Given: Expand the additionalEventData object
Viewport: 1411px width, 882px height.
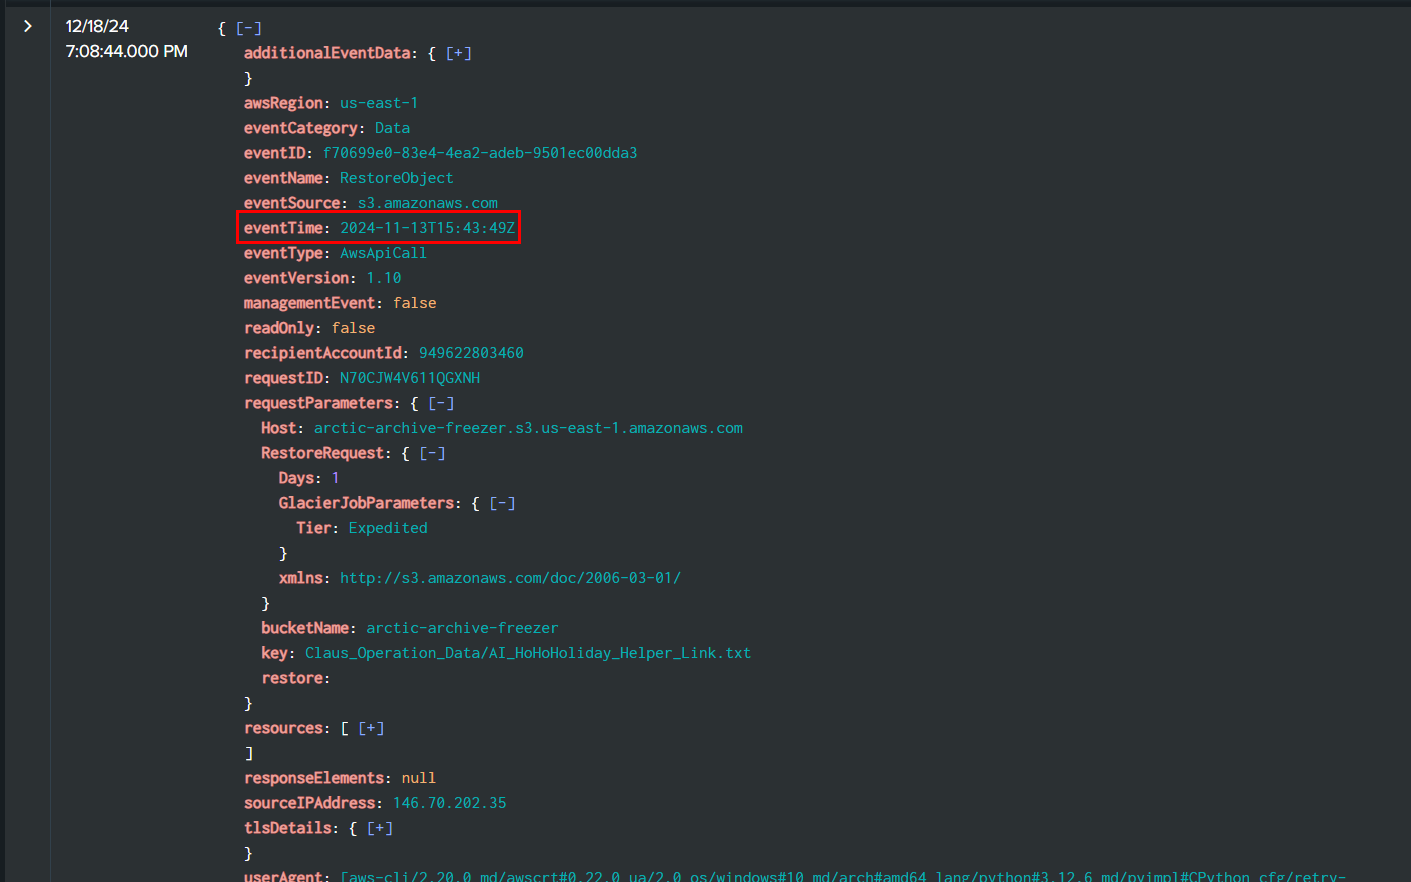Looking at the screenshot, I should coord(458,54).
